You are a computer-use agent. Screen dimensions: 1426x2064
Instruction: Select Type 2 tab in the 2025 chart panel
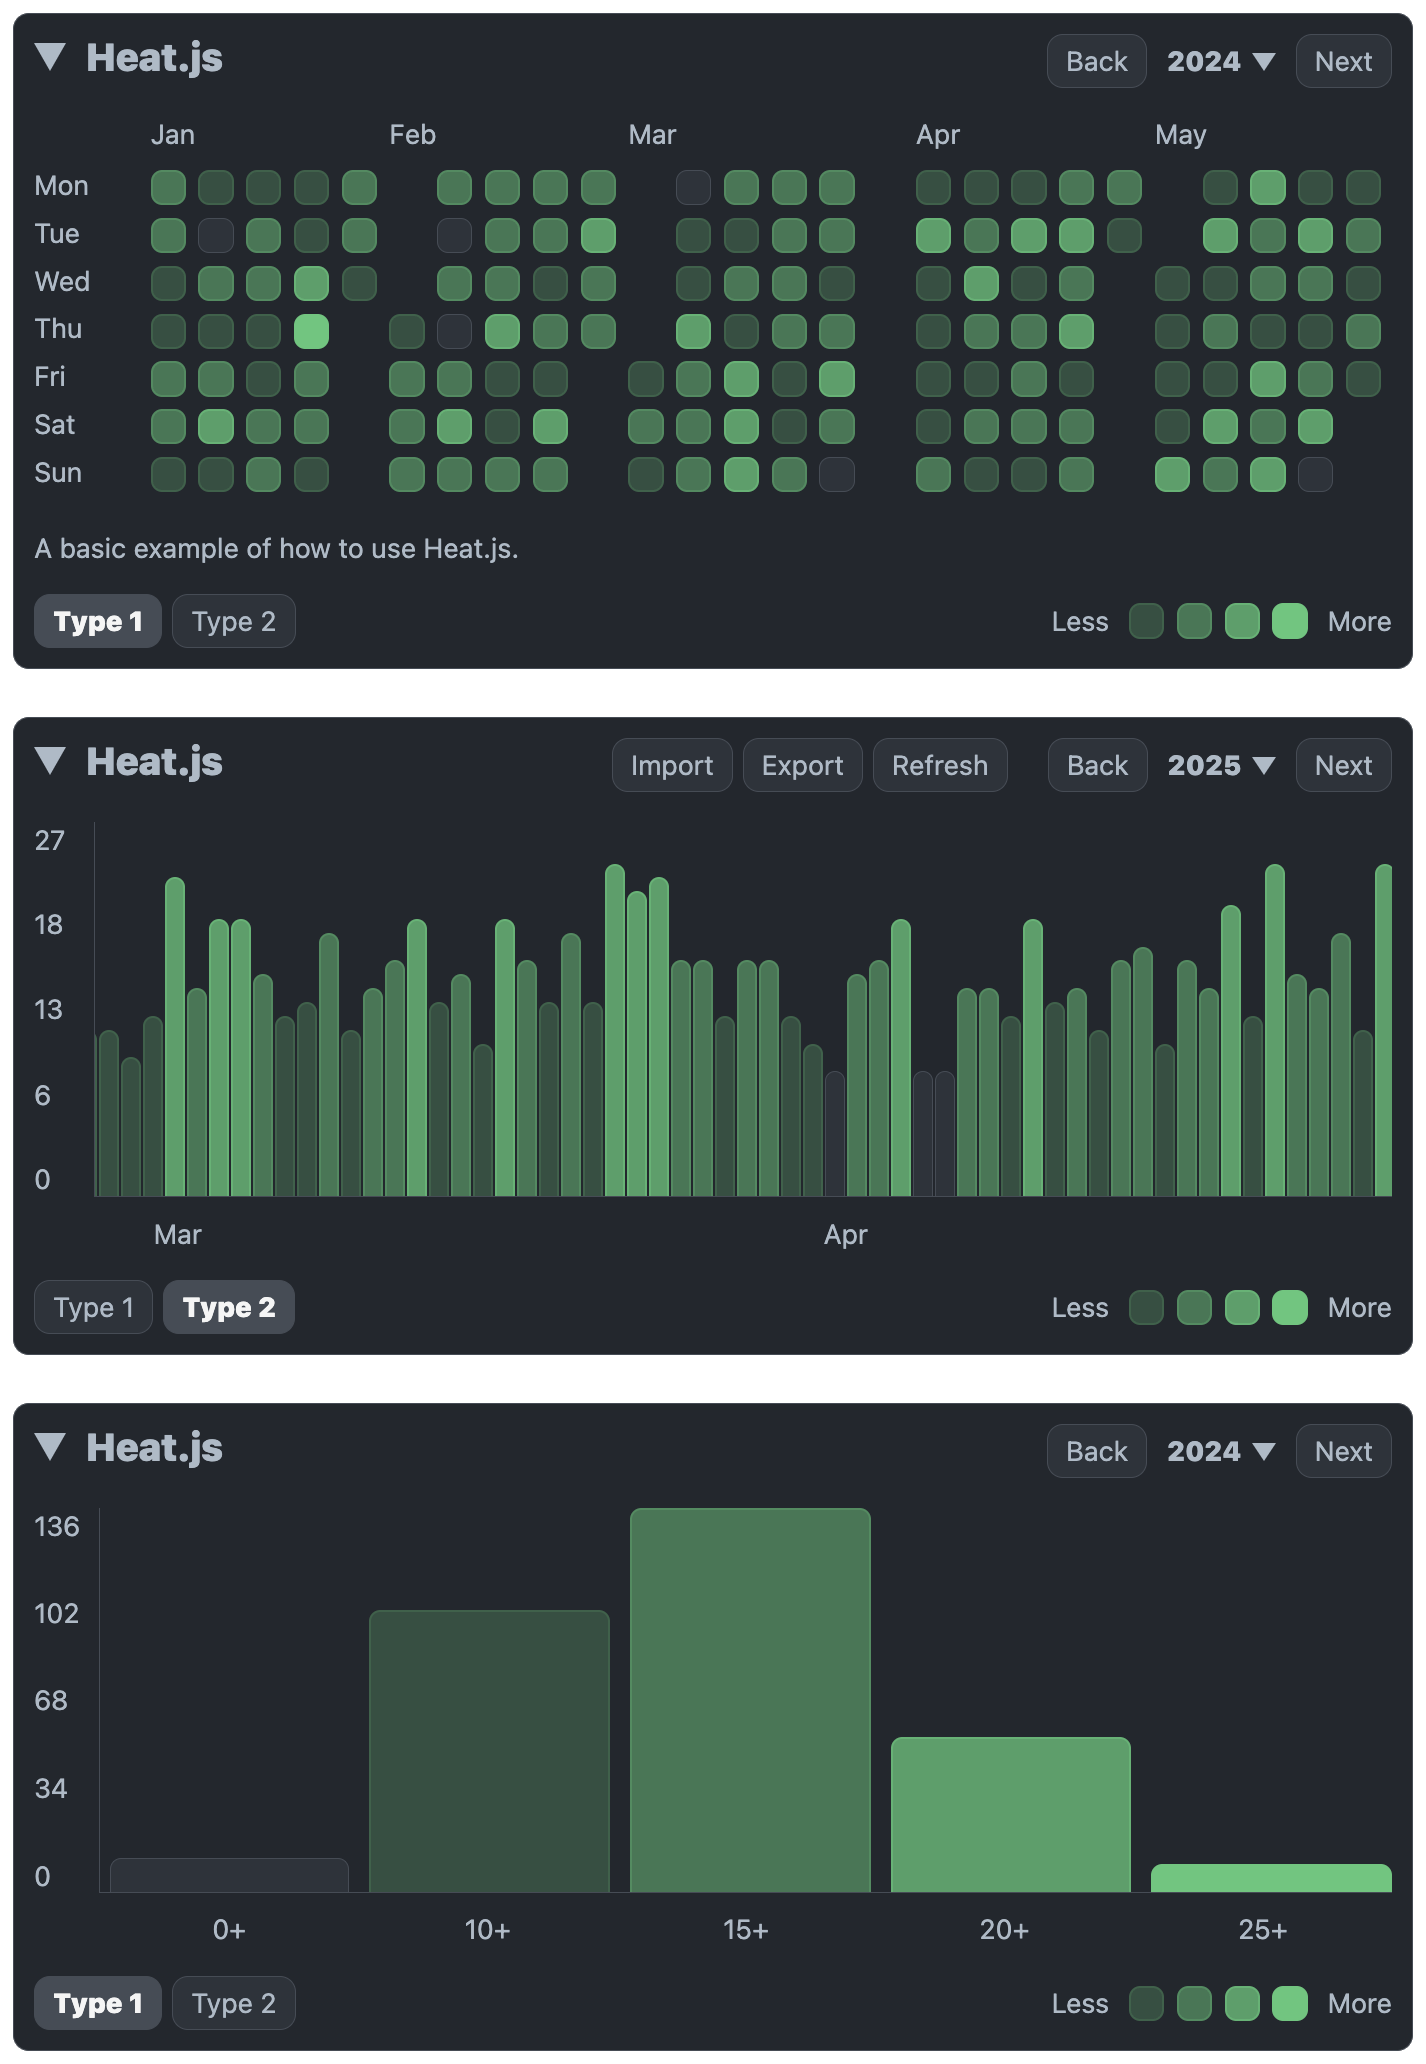point(229,1307)
